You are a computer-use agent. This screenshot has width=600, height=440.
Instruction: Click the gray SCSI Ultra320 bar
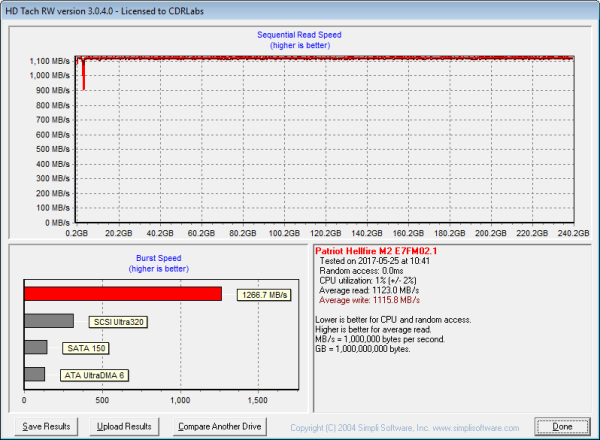(x=49, y=321)
